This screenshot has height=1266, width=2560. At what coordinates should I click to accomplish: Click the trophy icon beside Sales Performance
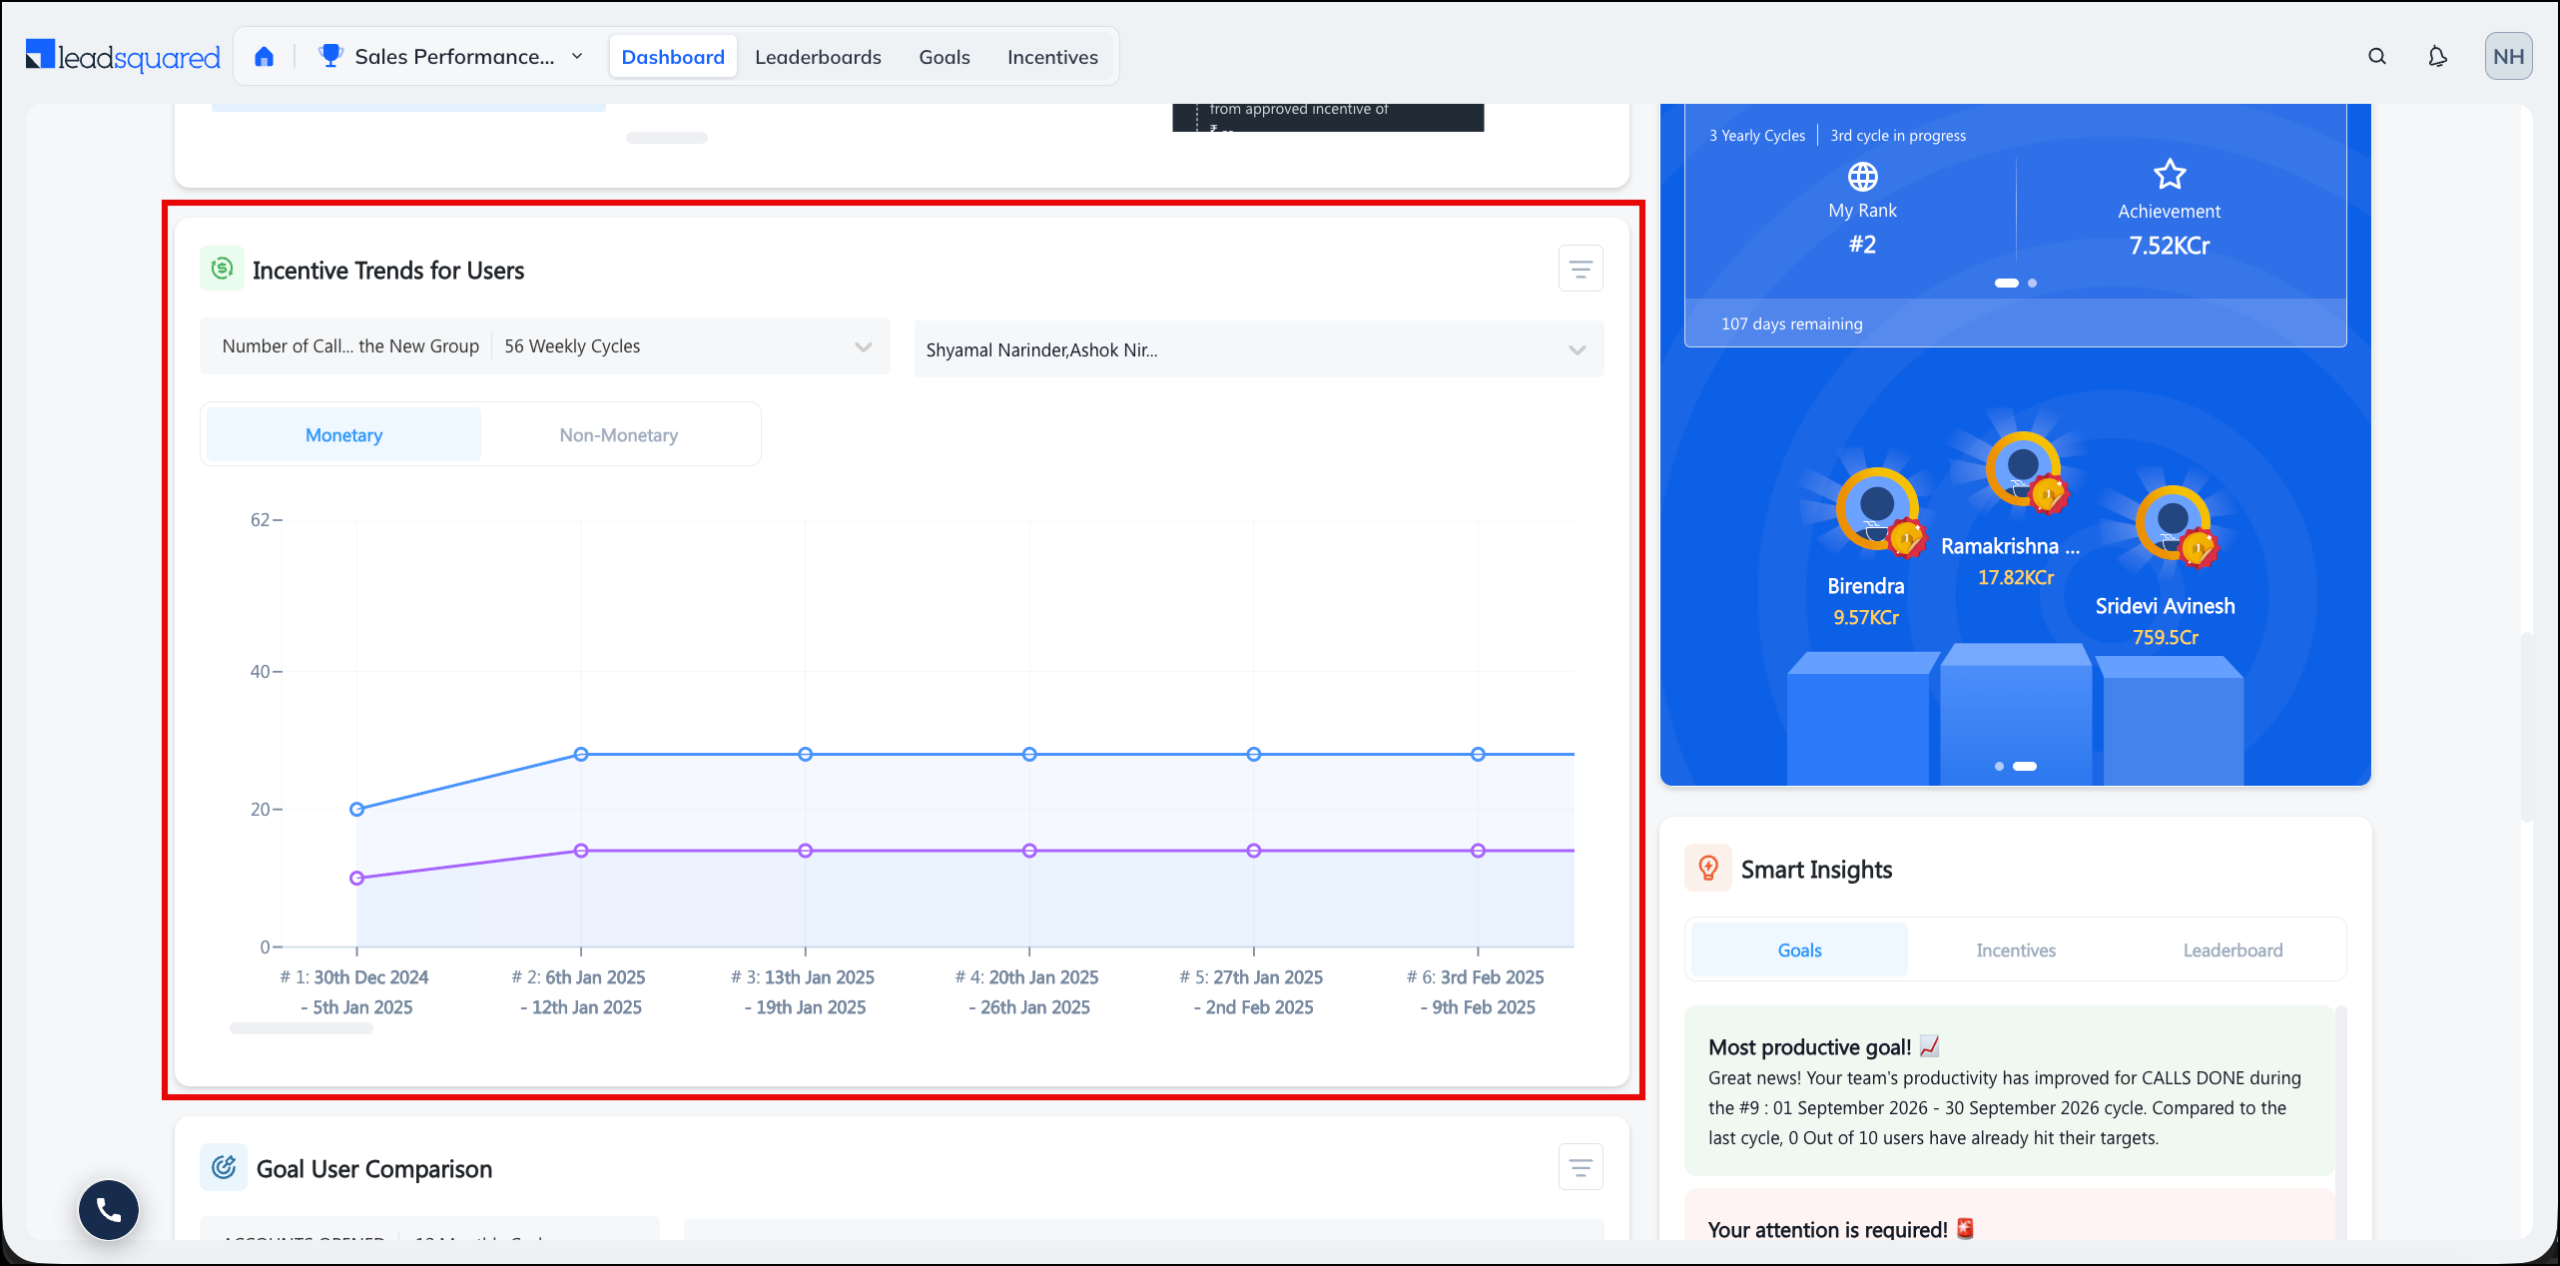point(330,56)
